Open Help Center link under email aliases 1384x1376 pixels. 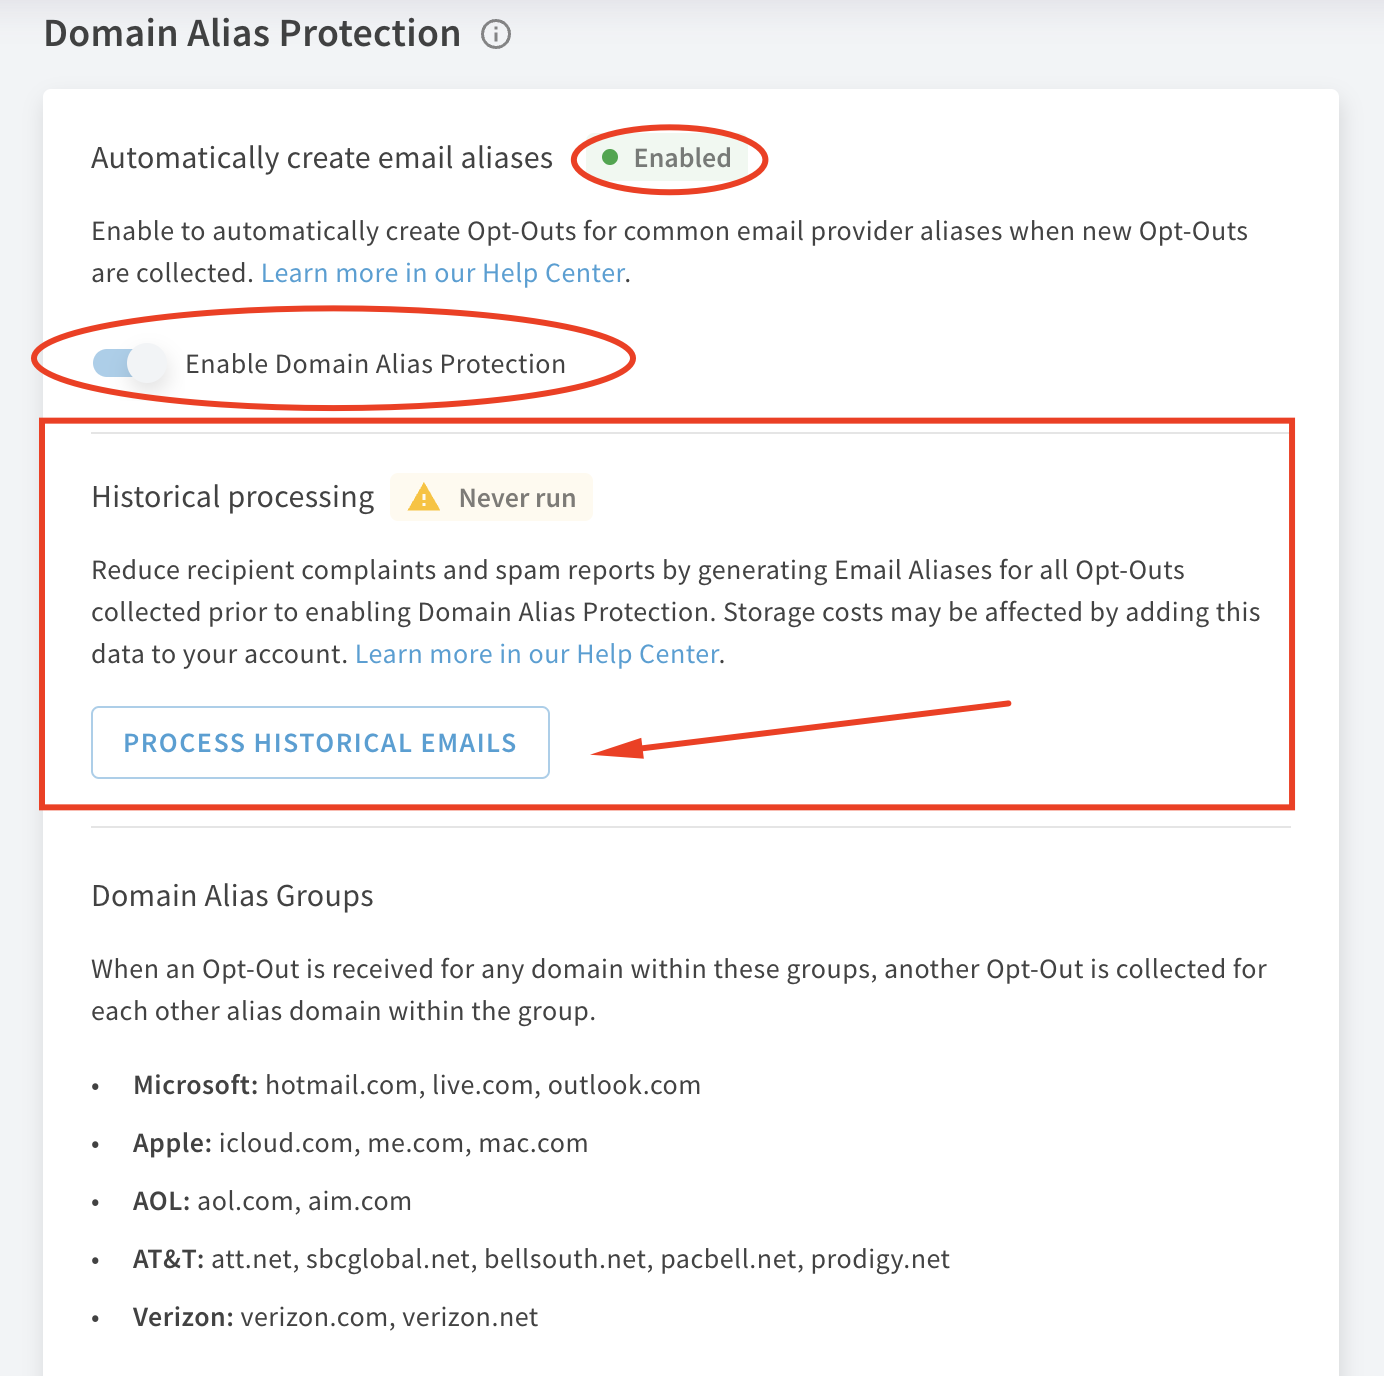pyautogui.click(x=443, y=273)
